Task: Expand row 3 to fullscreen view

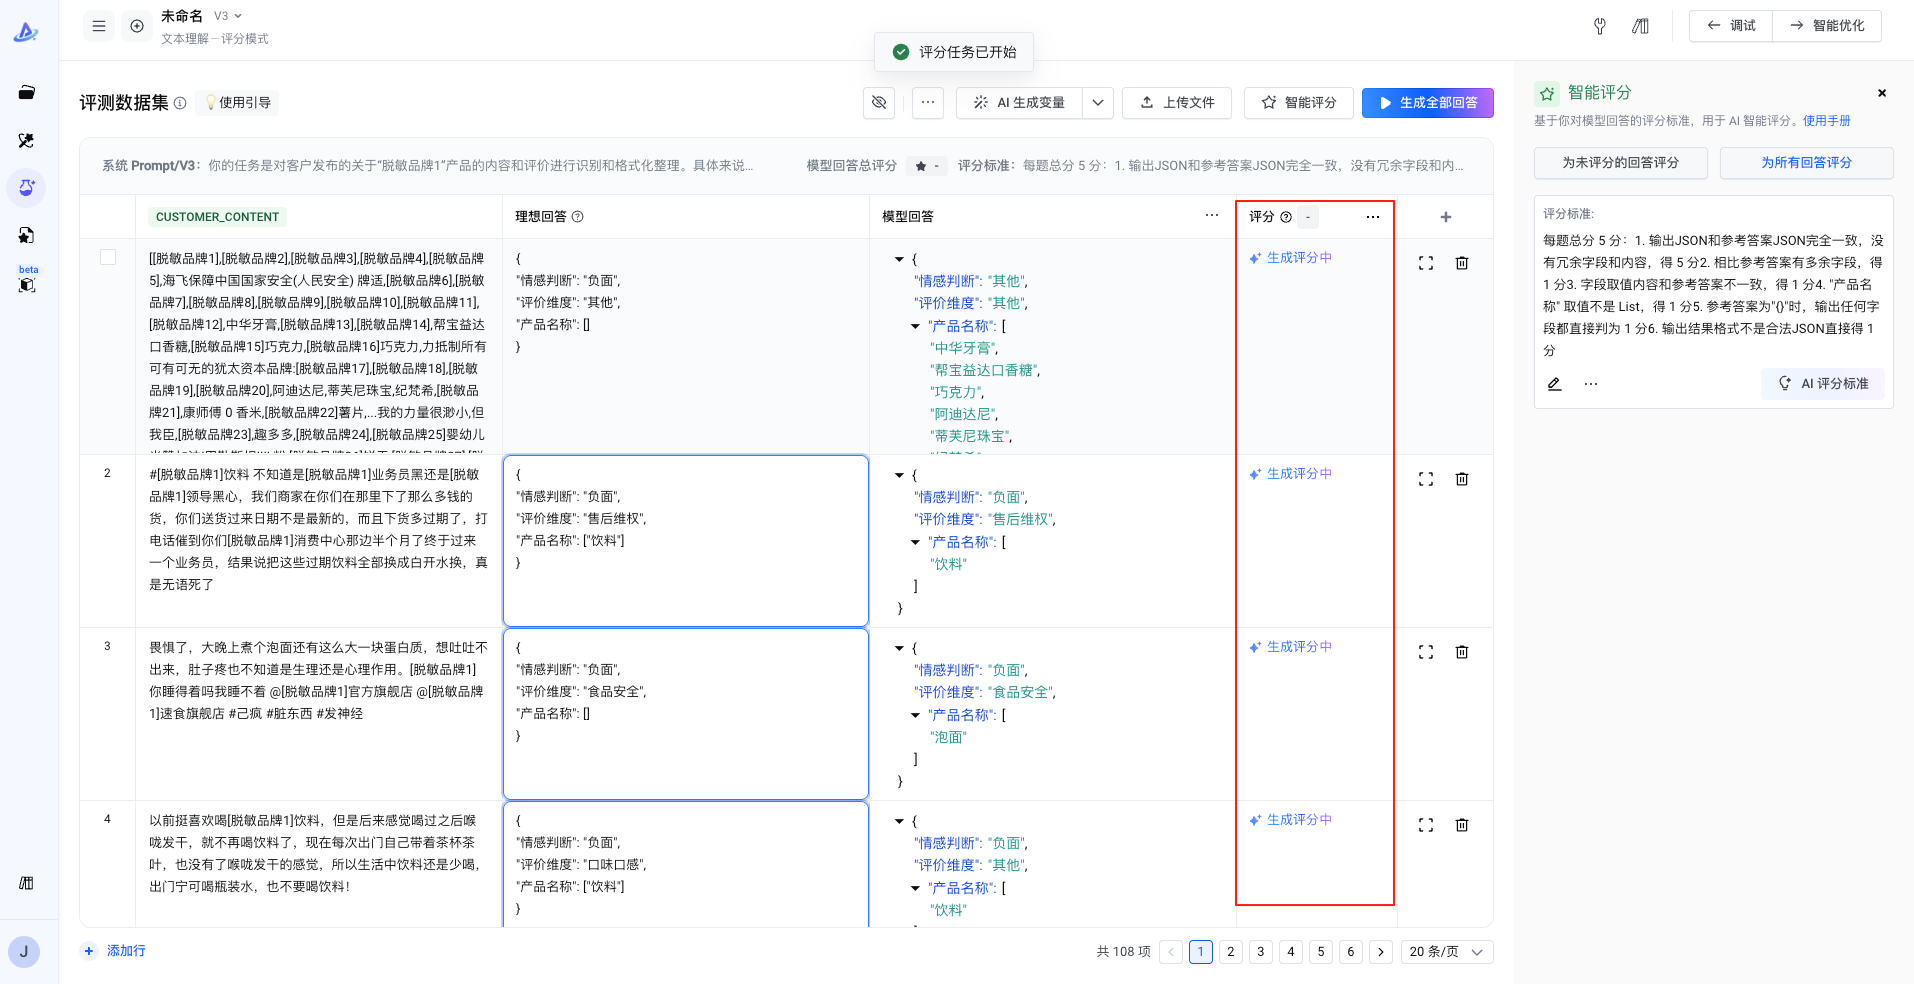Action: pos(1425,652)
